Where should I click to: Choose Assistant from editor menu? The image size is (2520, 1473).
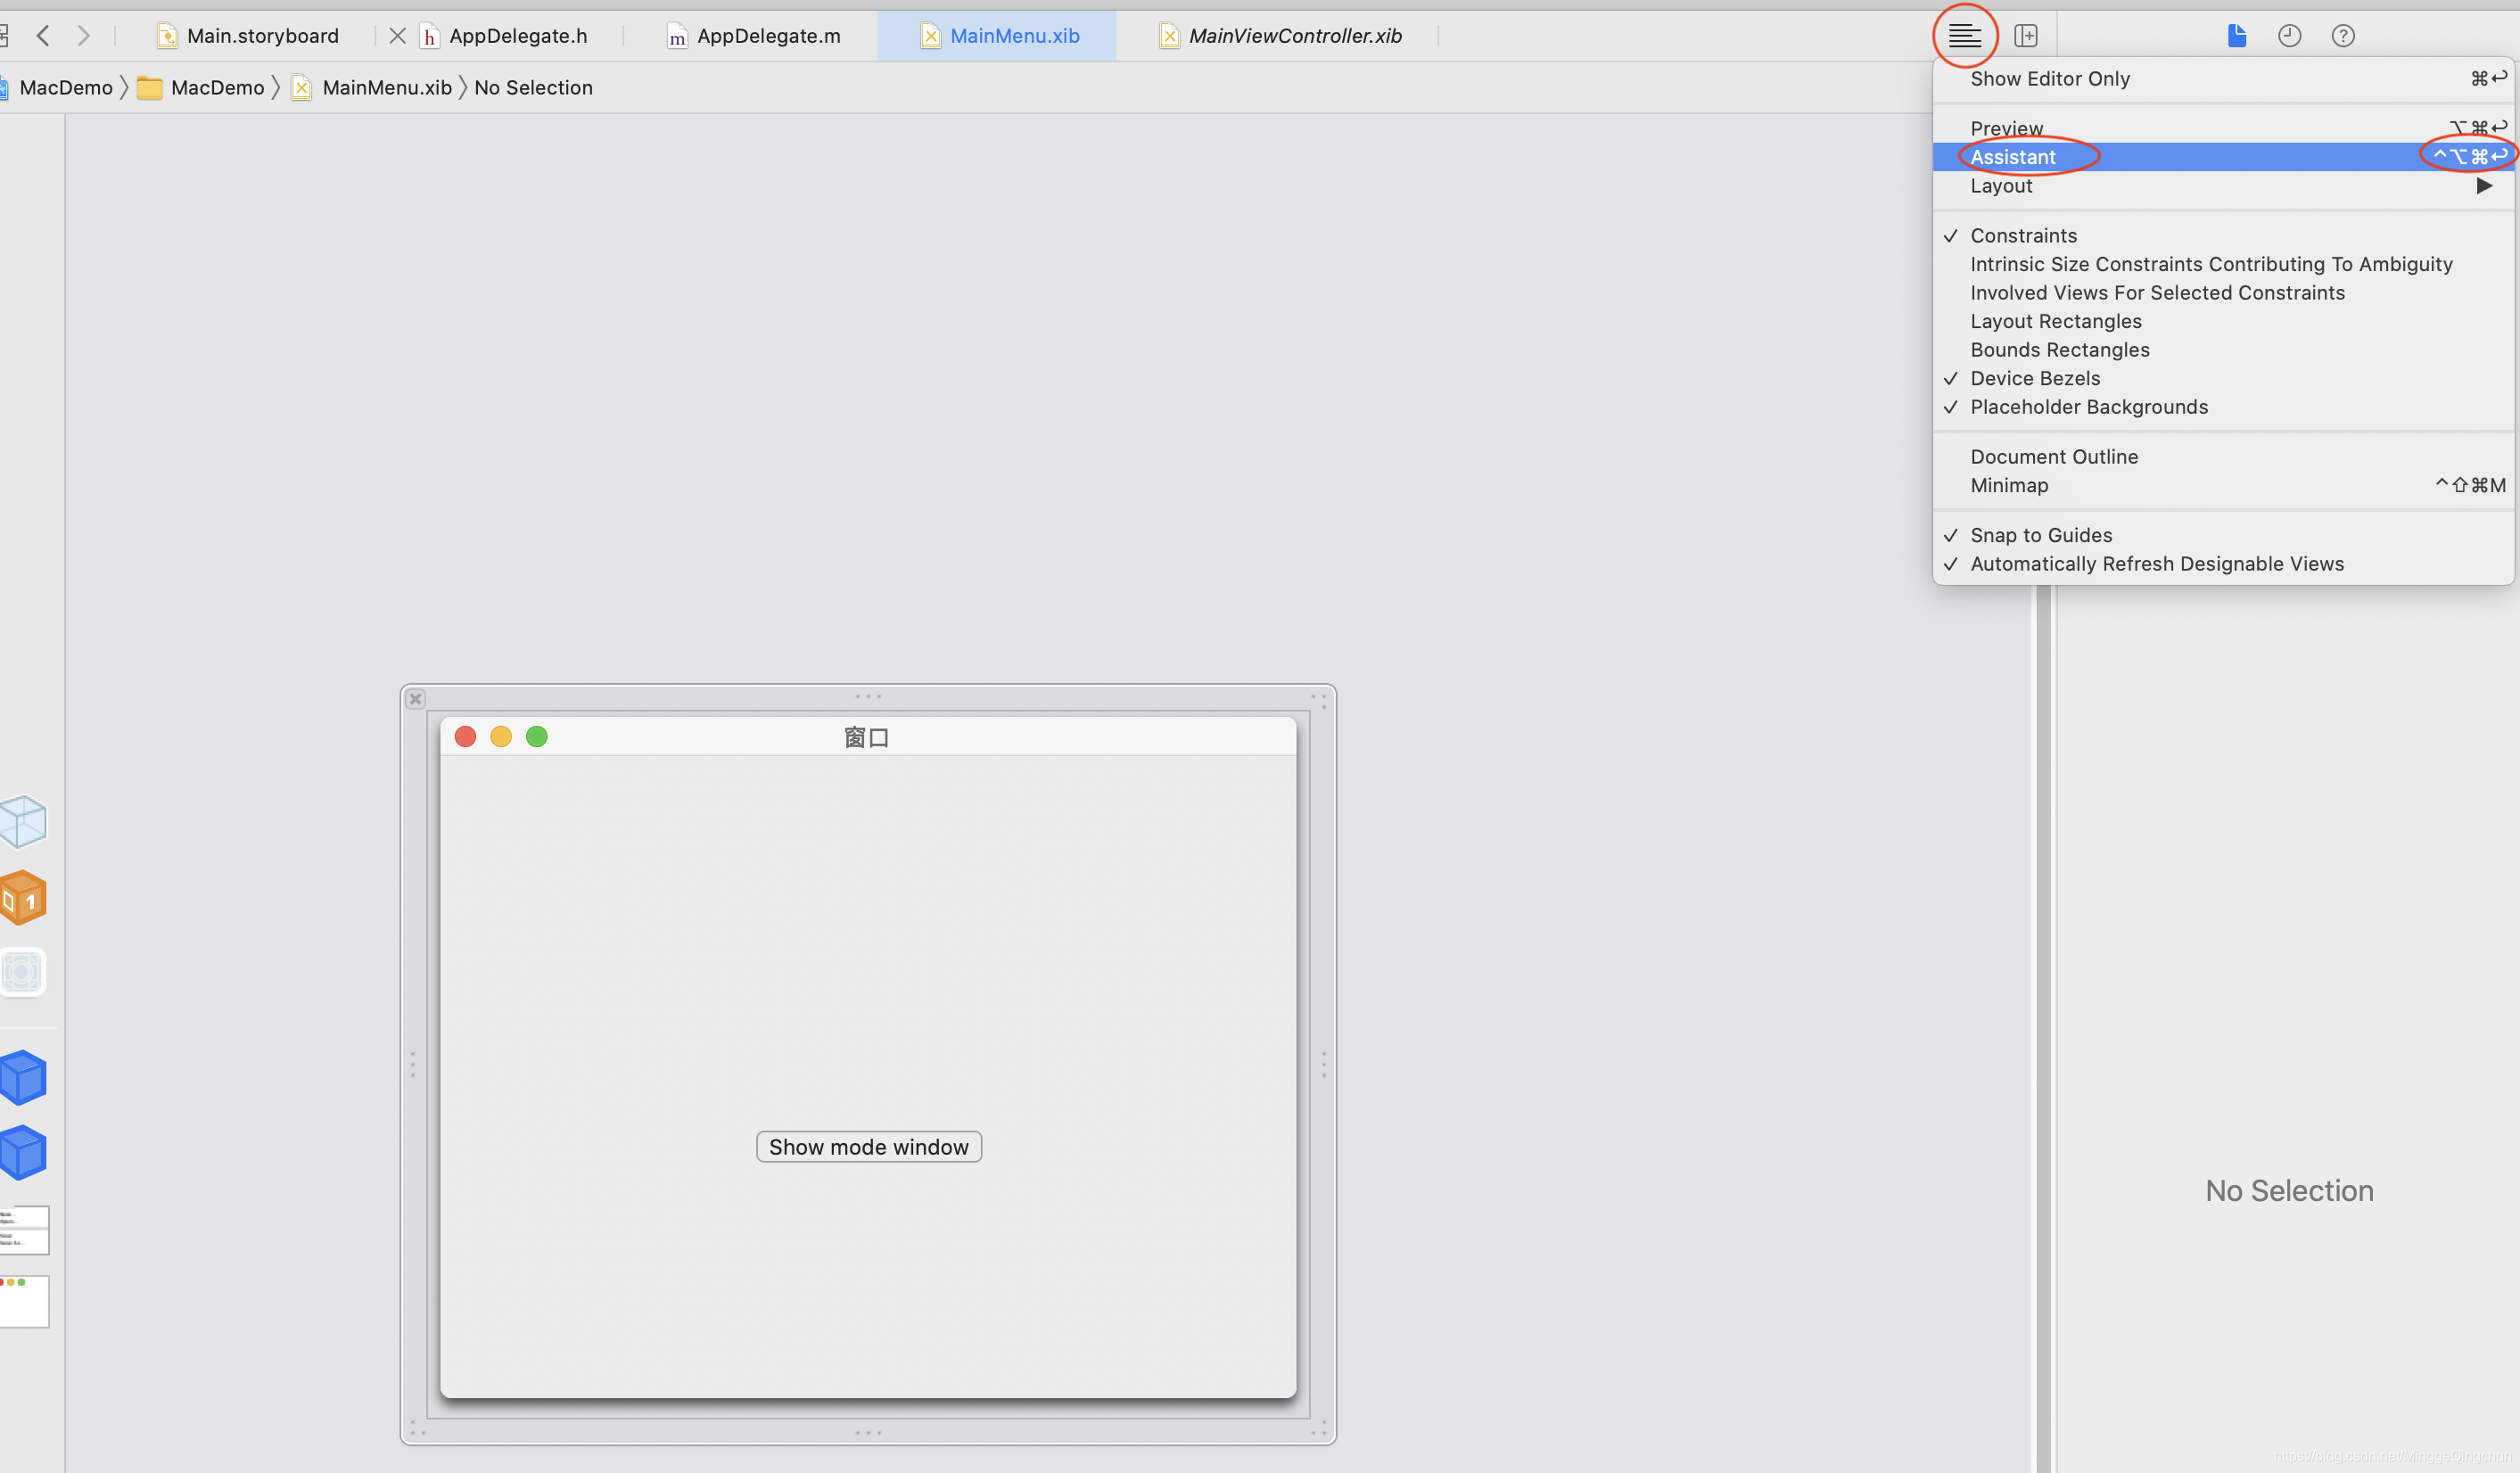coord(2012,157)
